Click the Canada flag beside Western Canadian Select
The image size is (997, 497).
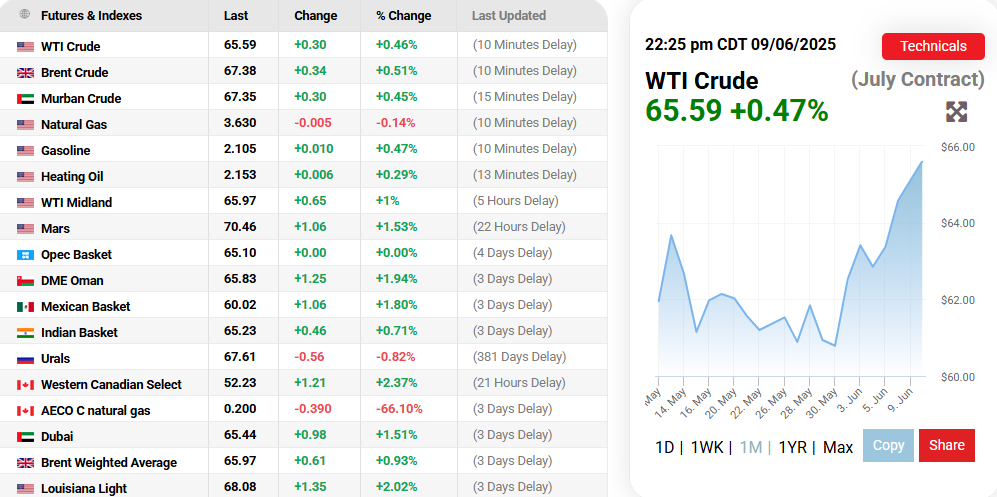click(25, 385)
